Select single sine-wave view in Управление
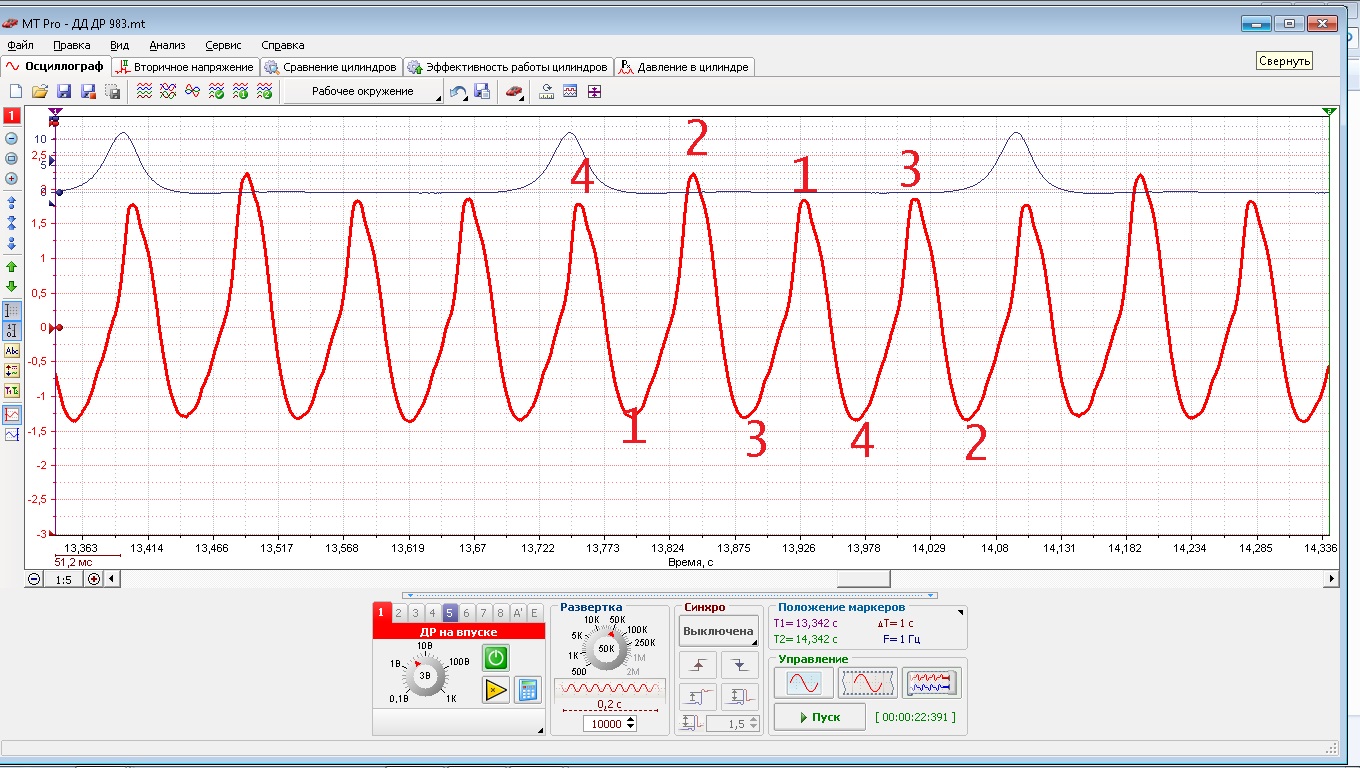The height and width of the screenshot is (768, 1360). coord(803,683)
